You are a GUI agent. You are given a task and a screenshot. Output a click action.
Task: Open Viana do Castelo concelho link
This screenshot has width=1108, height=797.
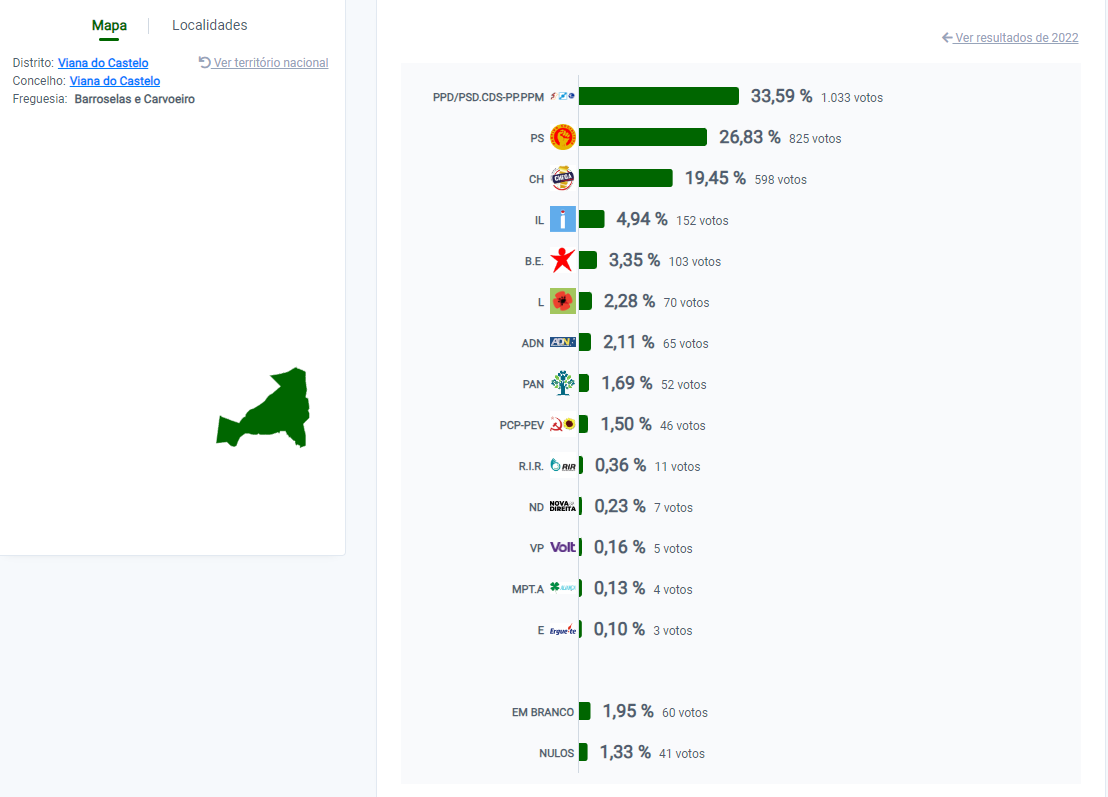click(x=115, y=81)
